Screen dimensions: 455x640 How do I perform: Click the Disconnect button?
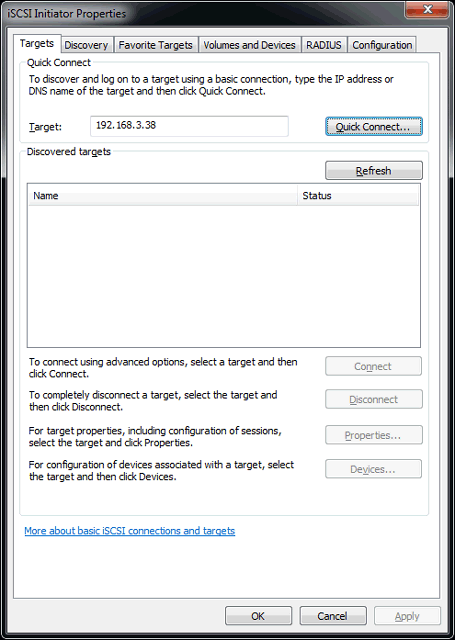(x=373, y=399)
